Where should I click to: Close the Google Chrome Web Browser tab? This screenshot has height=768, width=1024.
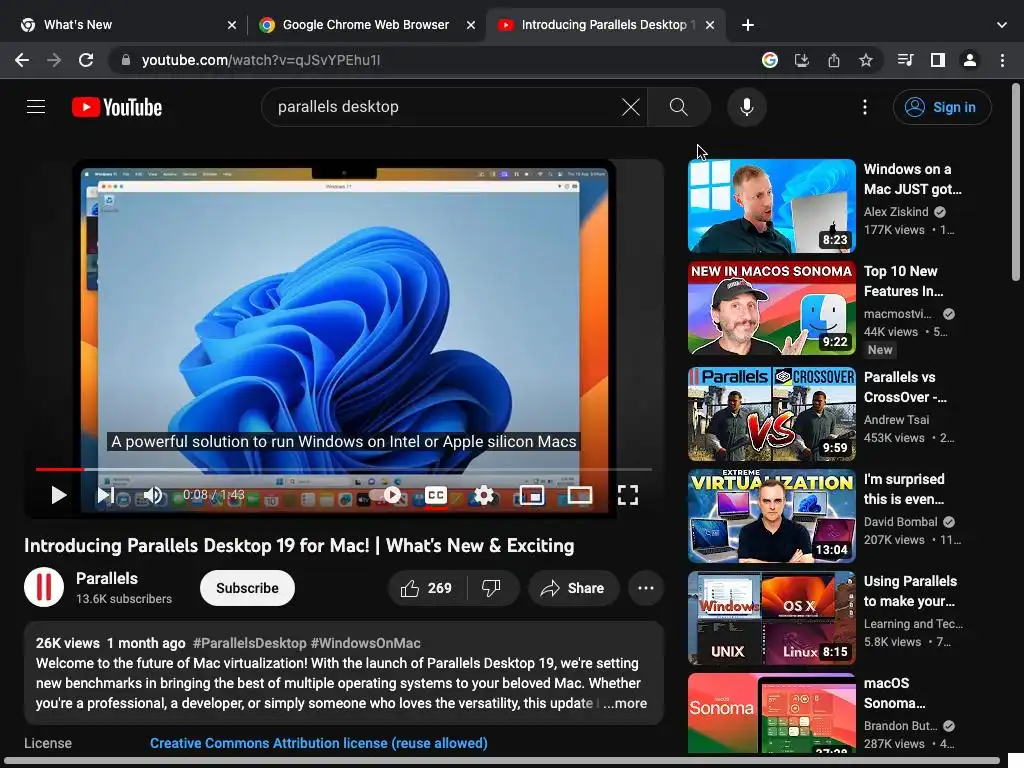(471, 25)
